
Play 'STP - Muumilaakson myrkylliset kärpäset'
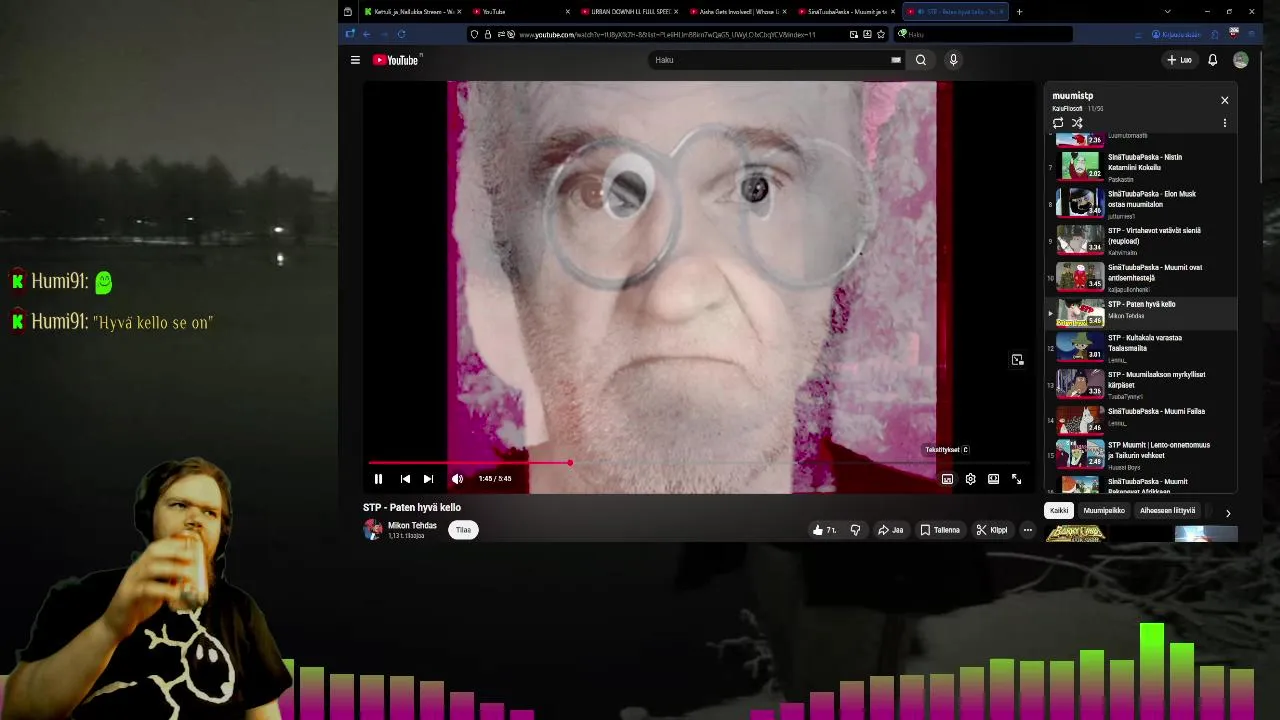[1141, 383]
